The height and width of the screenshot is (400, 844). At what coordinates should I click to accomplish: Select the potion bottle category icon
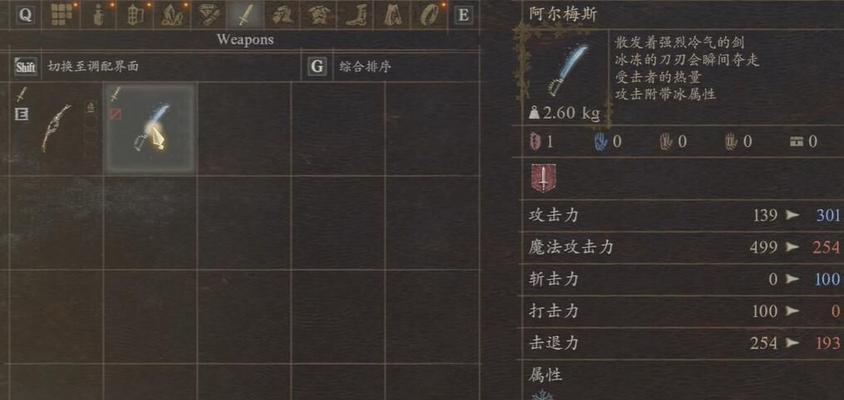(99, 14)
